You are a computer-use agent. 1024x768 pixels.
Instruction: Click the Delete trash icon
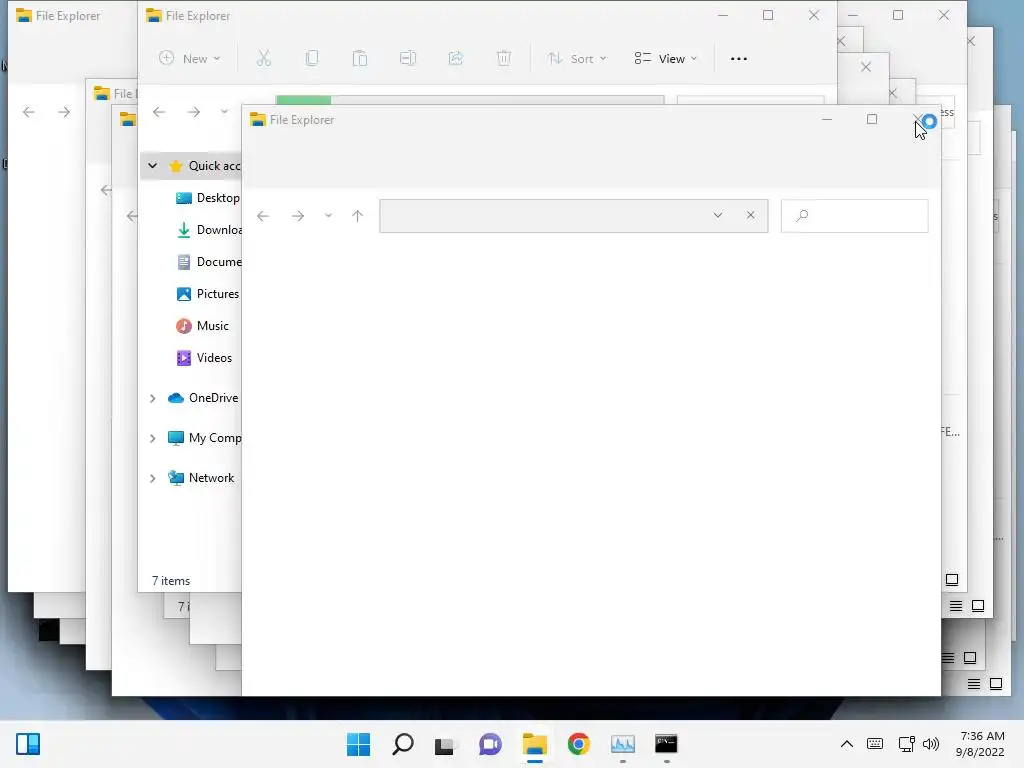click(504, 59)
